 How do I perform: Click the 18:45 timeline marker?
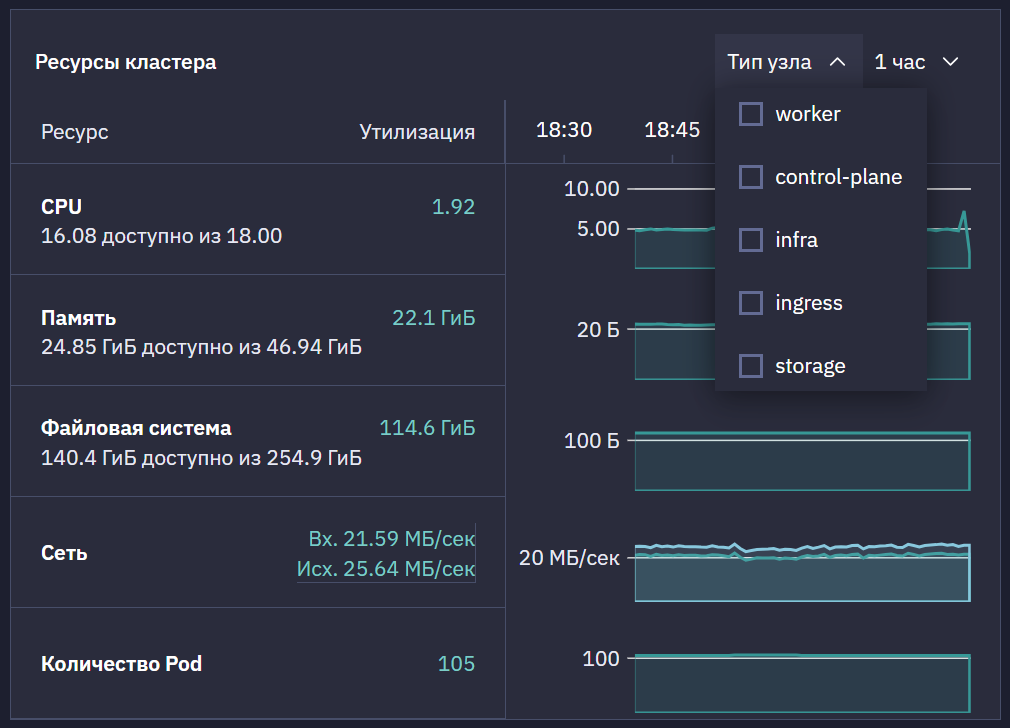[672, 130]
